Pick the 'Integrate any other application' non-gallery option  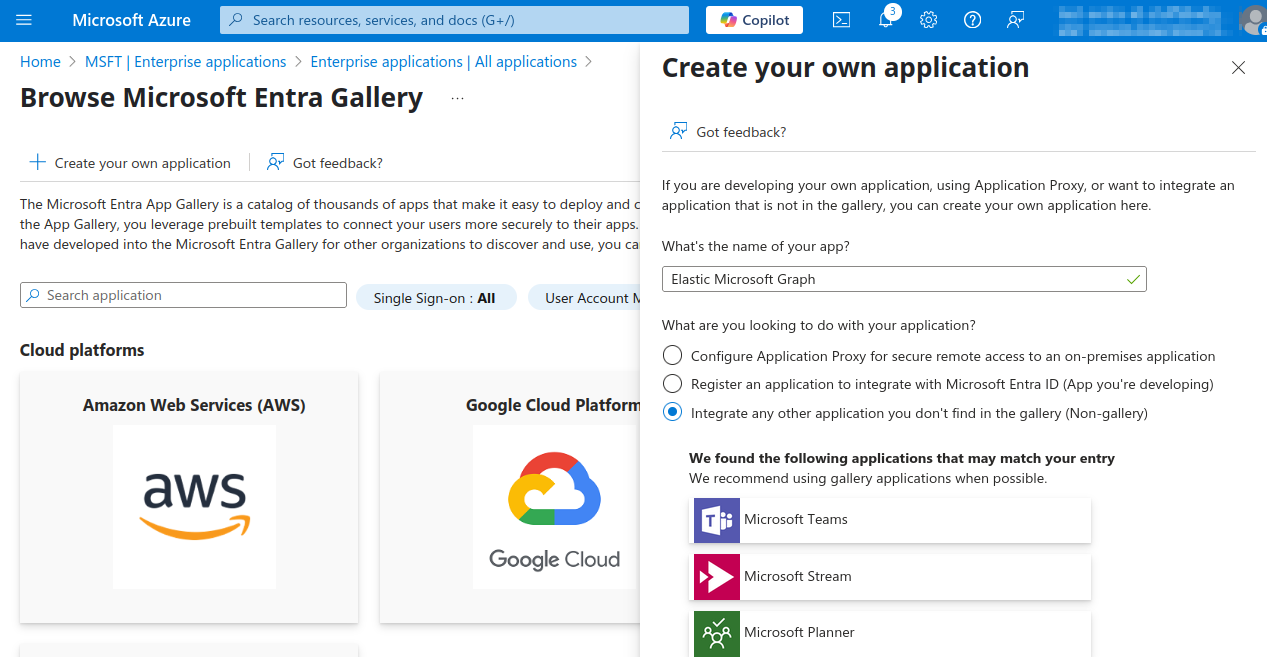click(x=671, y=411)
